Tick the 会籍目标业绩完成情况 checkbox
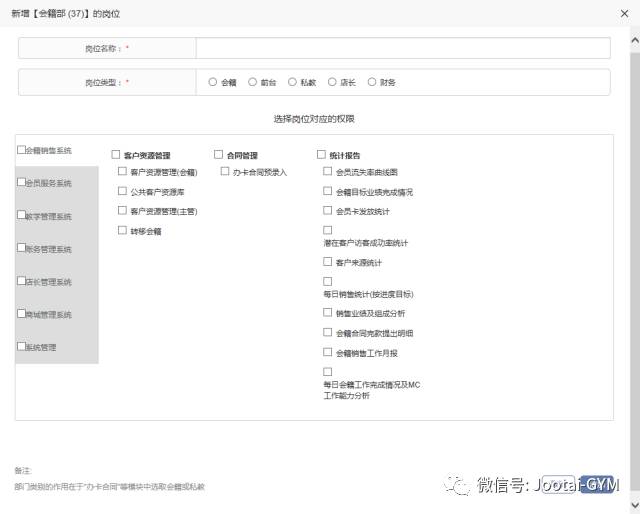The height and width of the screenshot is (514, 640). pyautogui.click(x=327, y=191)
